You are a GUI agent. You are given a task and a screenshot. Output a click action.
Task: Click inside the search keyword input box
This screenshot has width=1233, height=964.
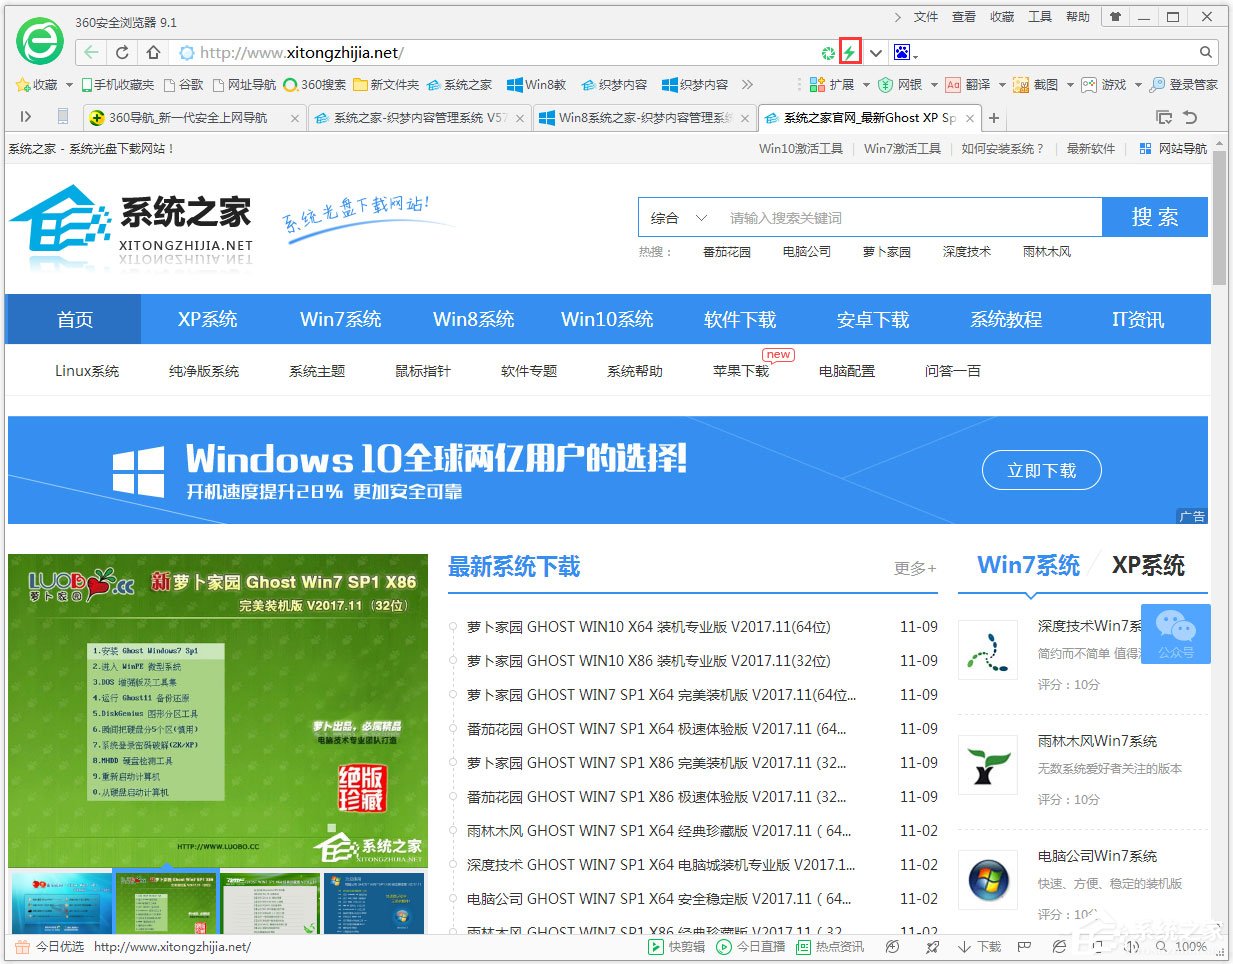(850, 217)
